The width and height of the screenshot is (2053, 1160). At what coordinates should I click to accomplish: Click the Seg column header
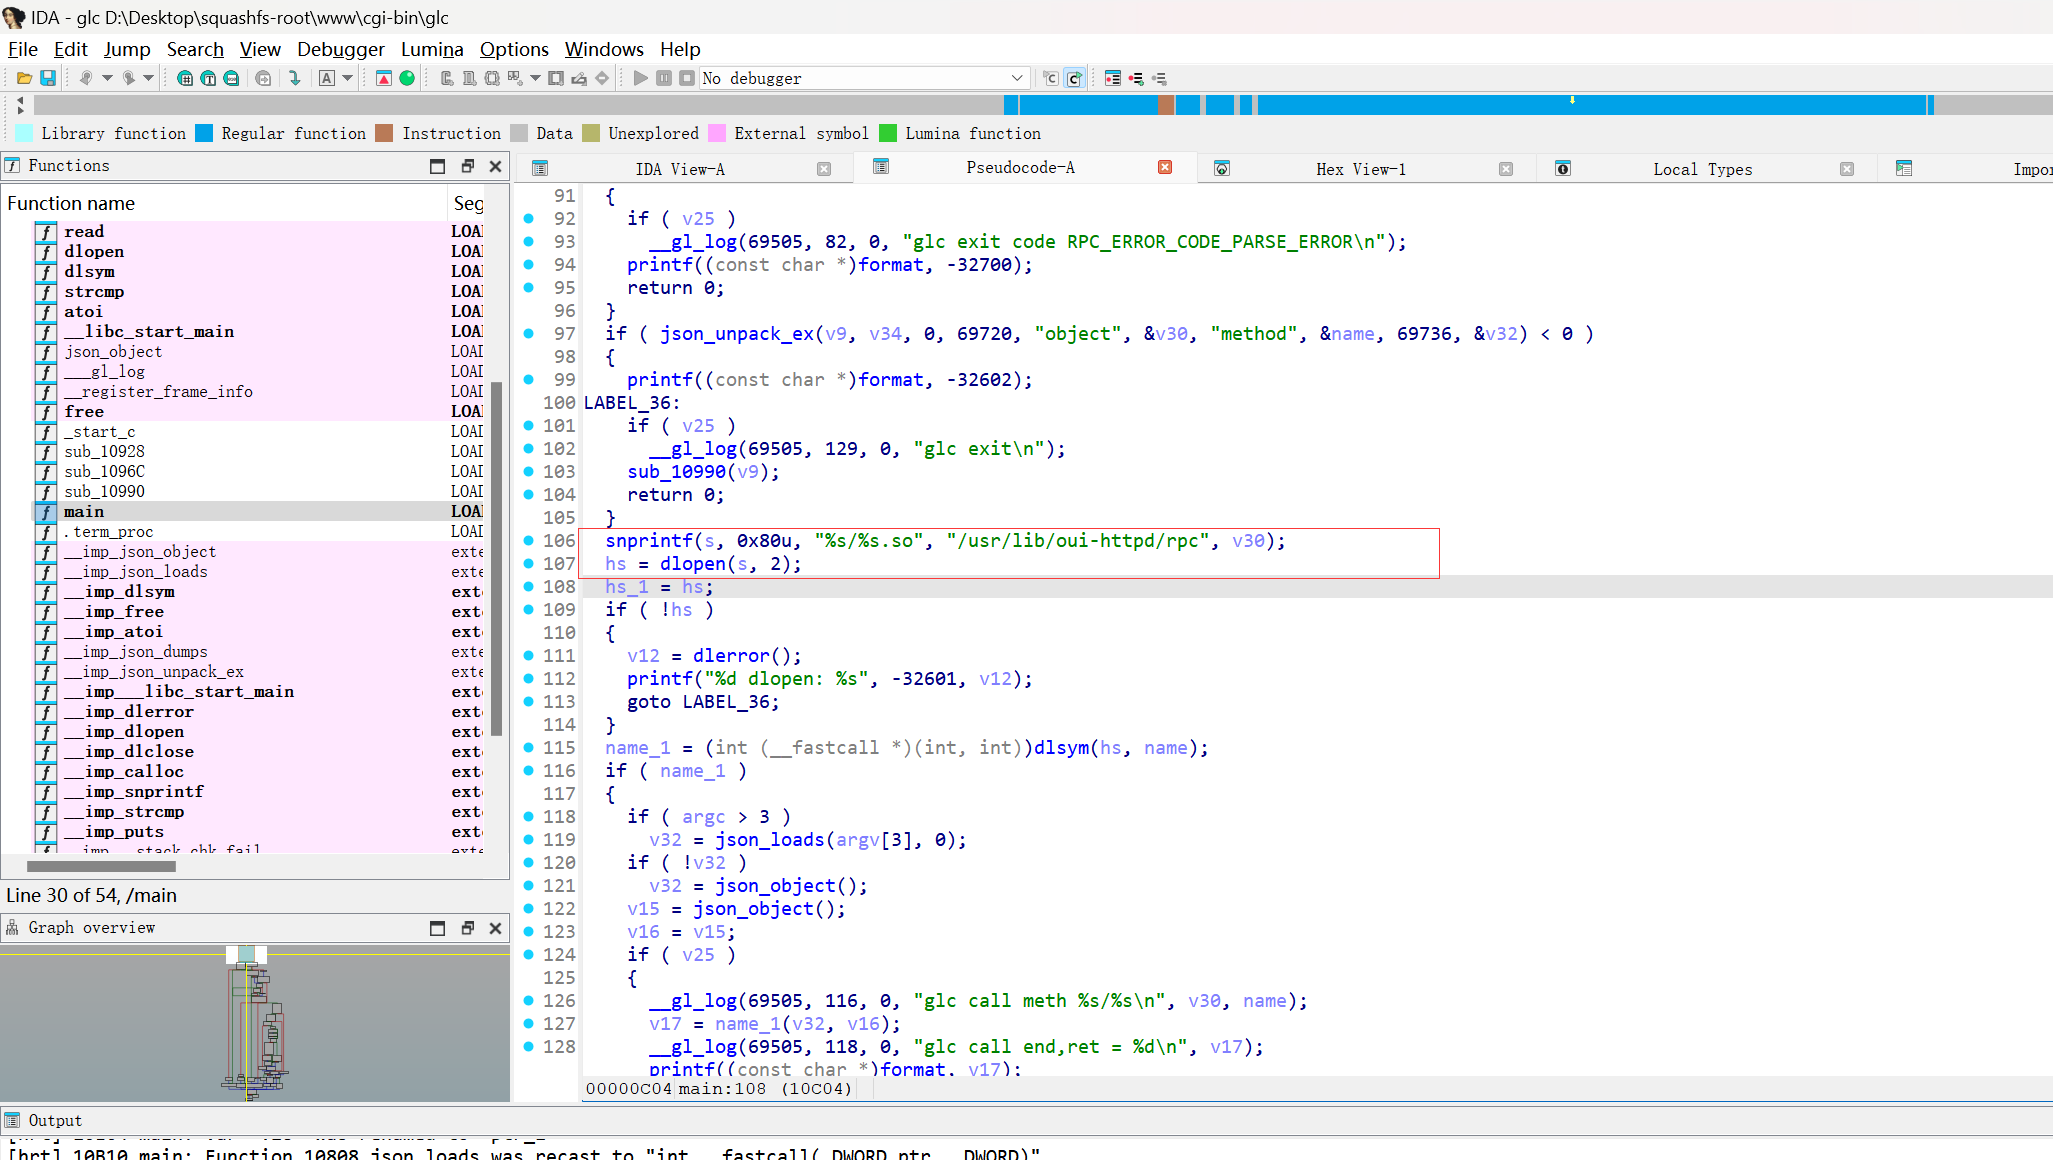pyautogui.click(x=468, y=203)
